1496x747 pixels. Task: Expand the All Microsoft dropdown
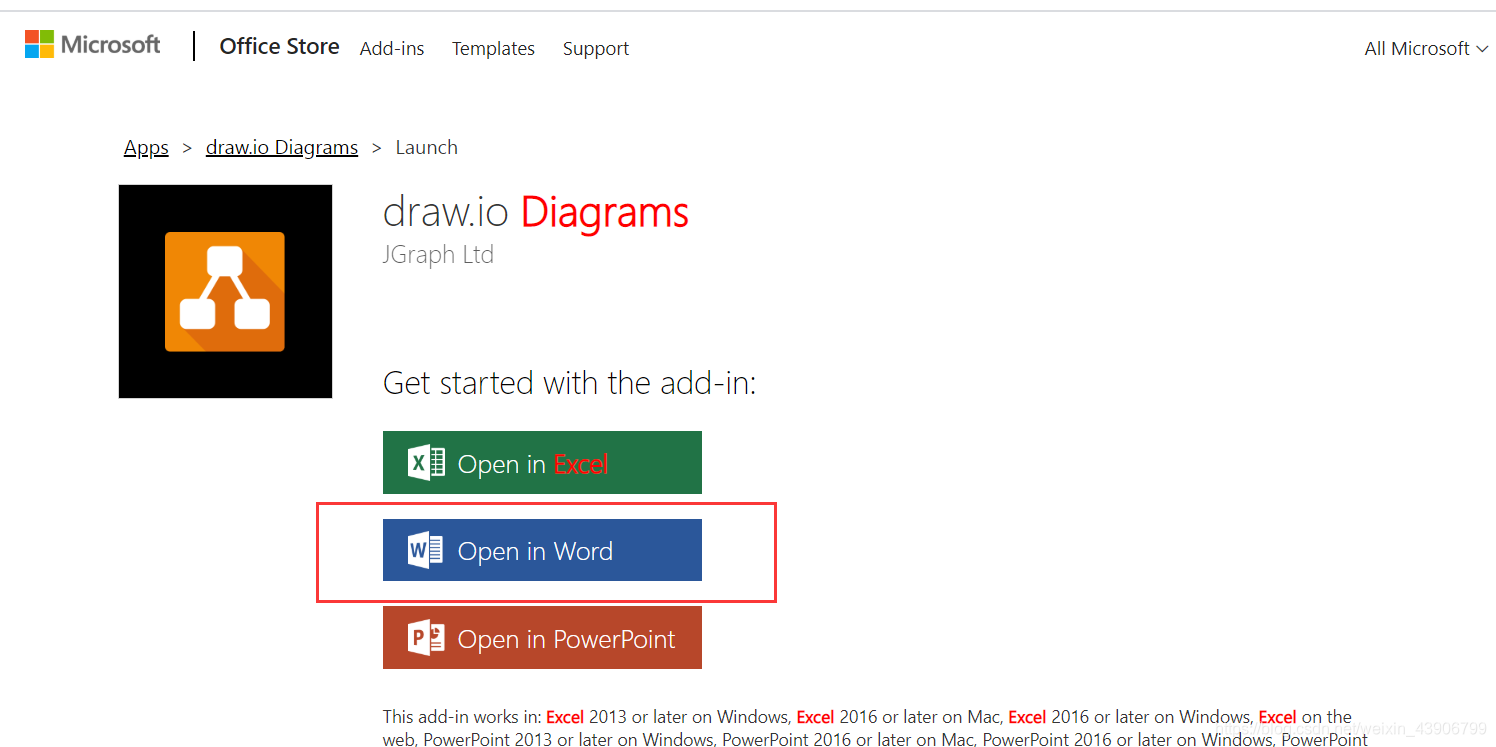[x=1426, y=48]
